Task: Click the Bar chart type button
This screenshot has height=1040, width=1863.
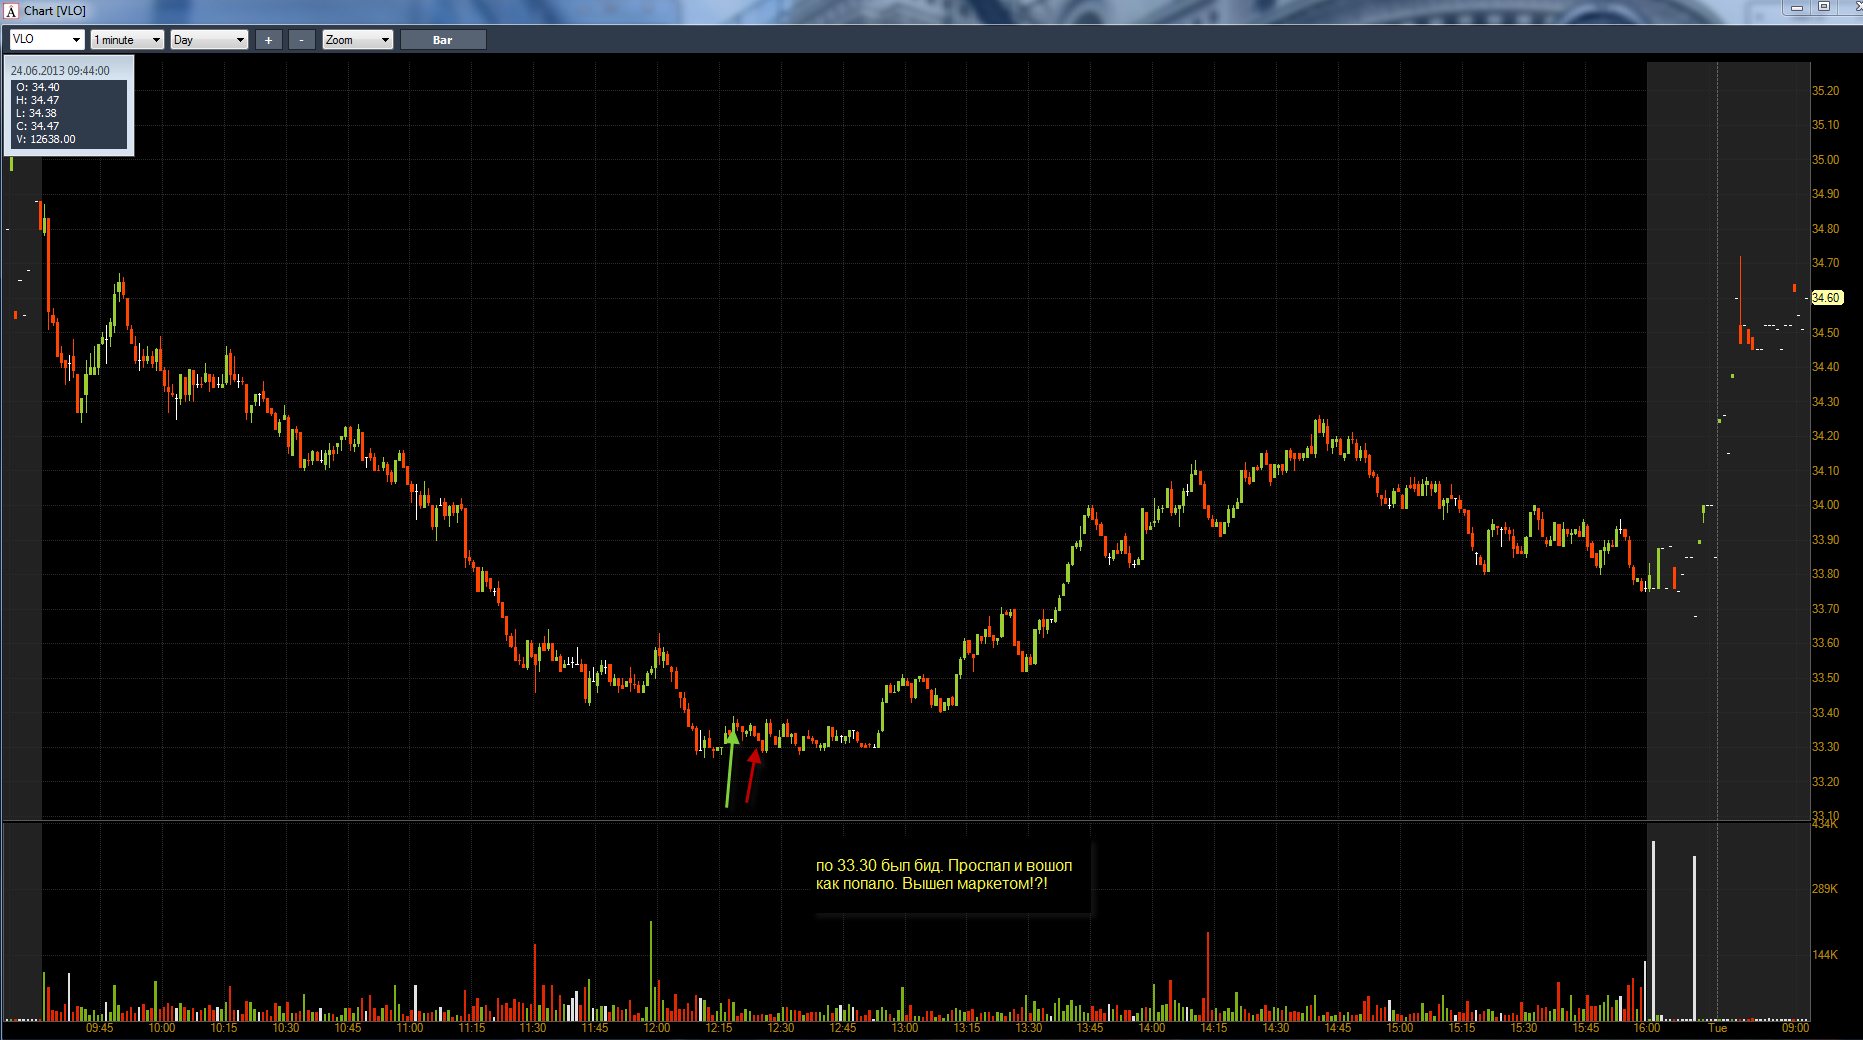Action: pos(443,39)
